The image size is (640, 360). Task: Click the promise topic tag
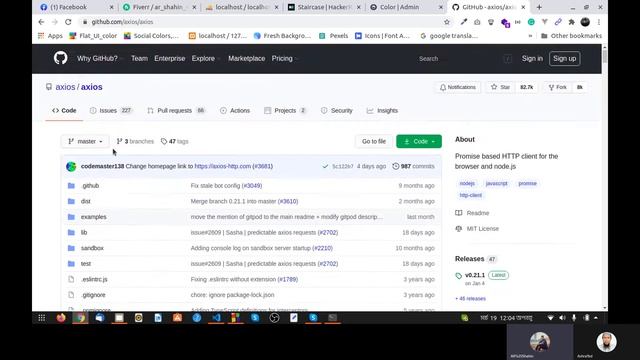(x=527, y=183)
